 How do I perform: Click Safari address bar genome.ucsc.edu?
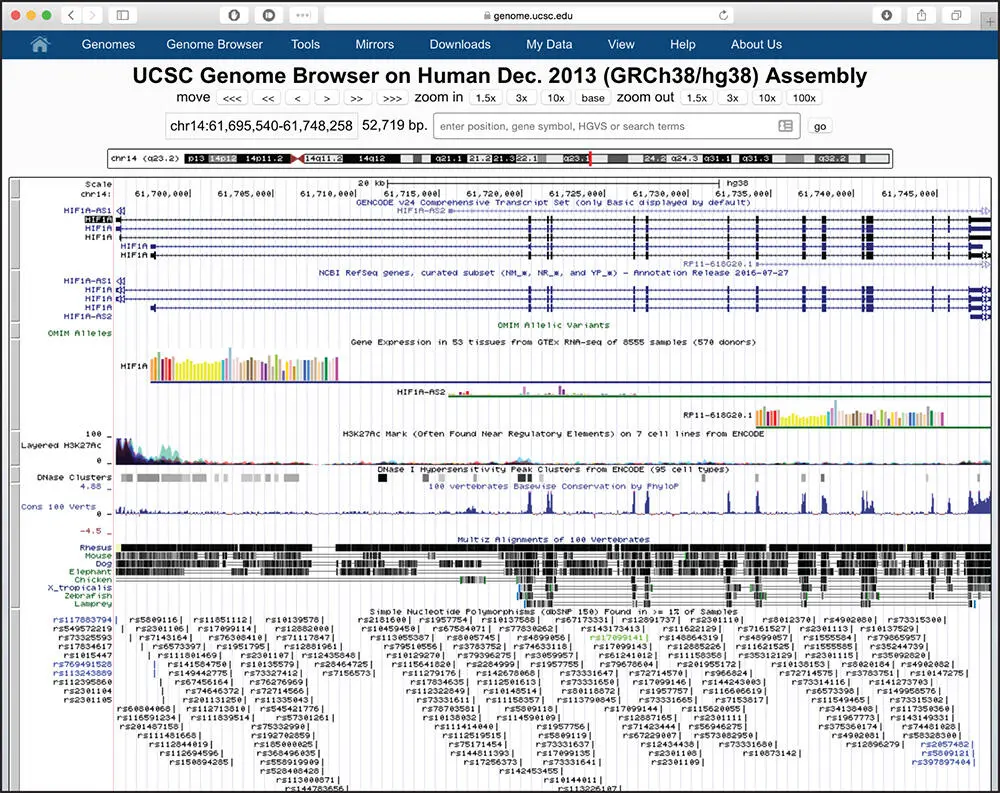coord(529,15)
